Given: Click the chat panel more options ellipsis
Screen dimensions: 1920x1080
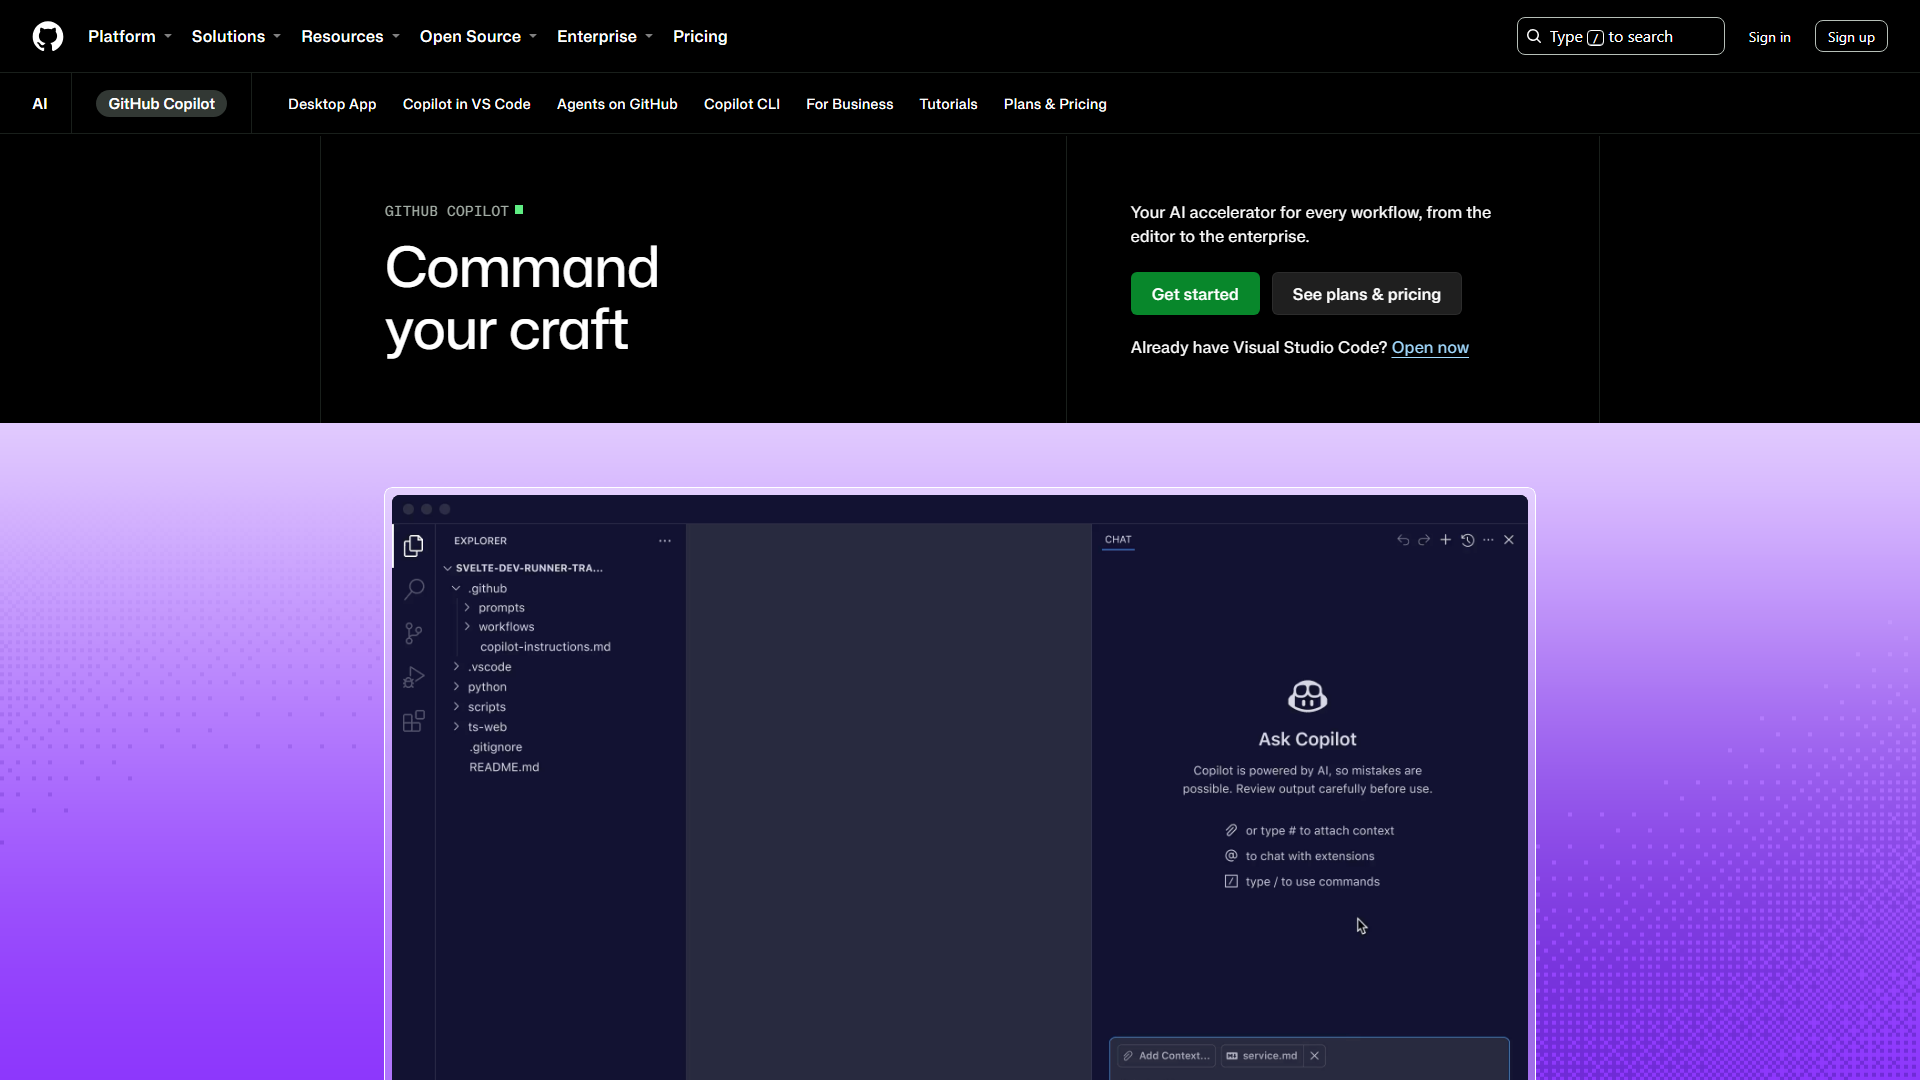Looking at the screenshot, I should pyautogui.click(x=1488, y=540).
